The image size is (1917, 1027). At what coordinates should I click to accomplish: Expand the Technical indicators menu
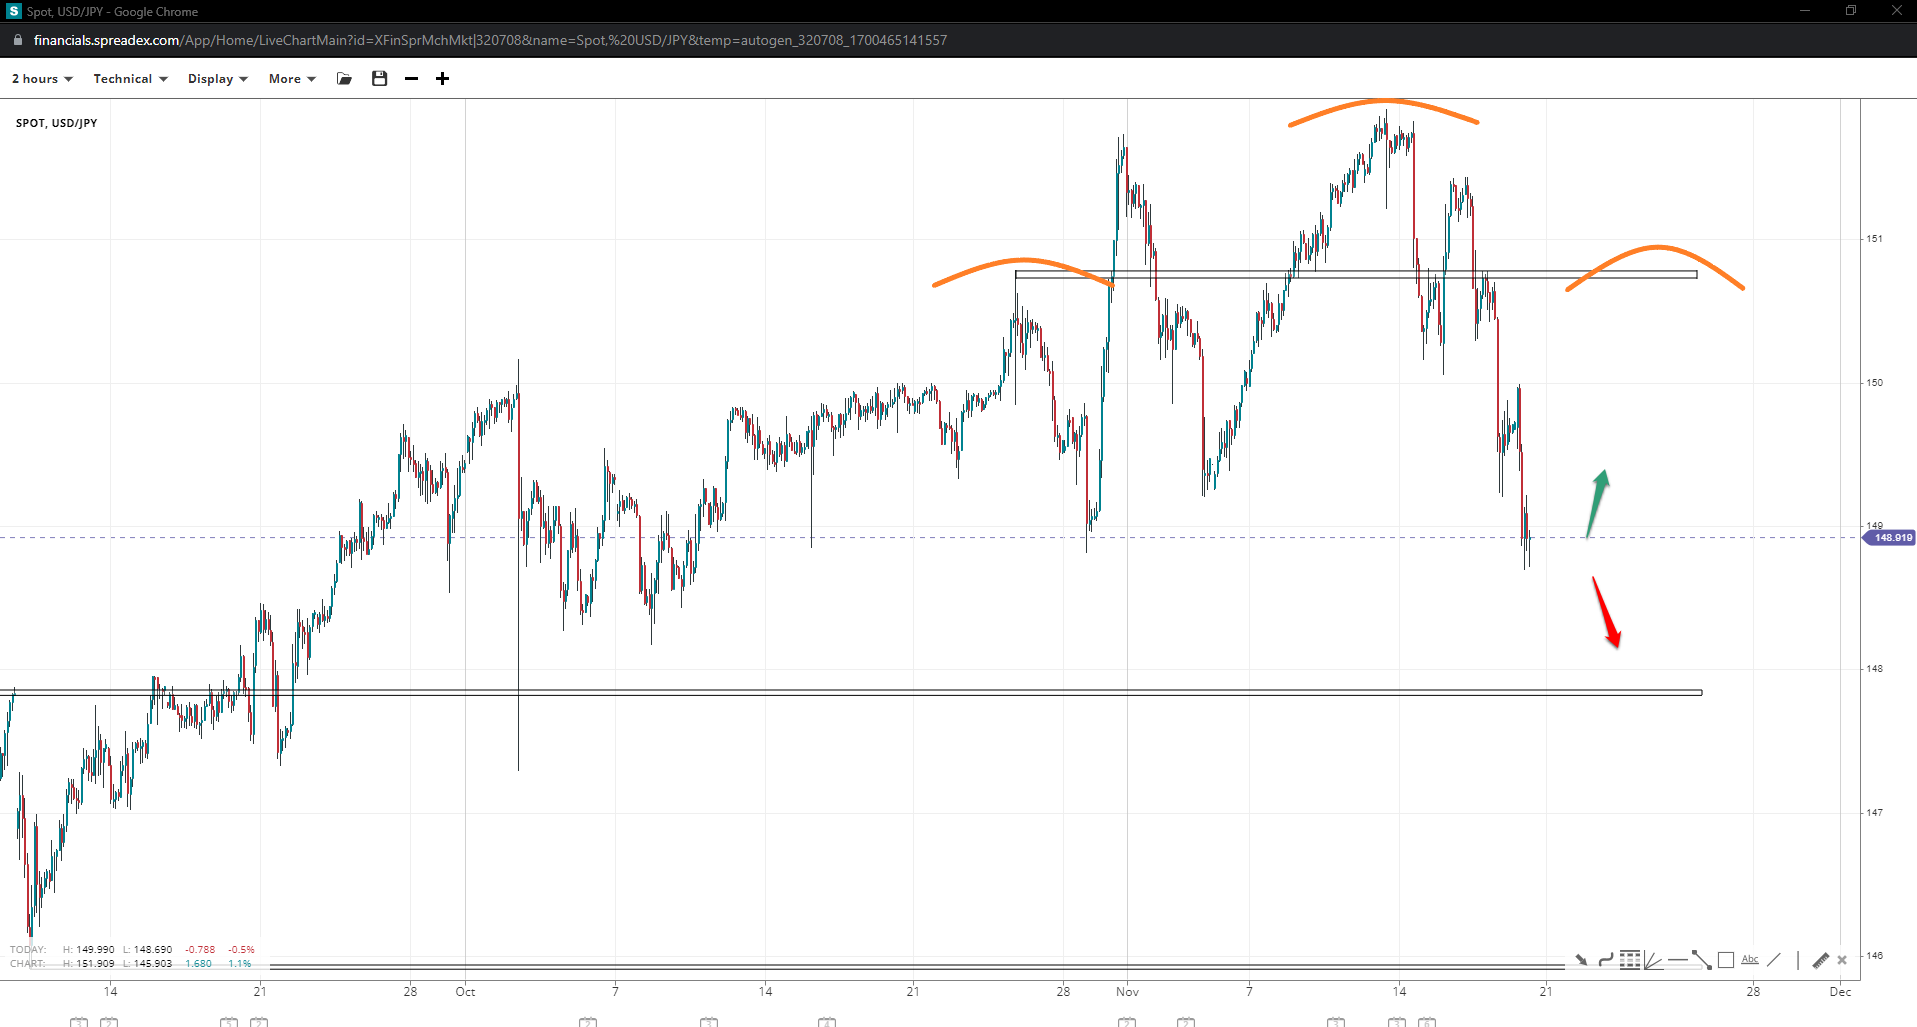click(130, 79)
